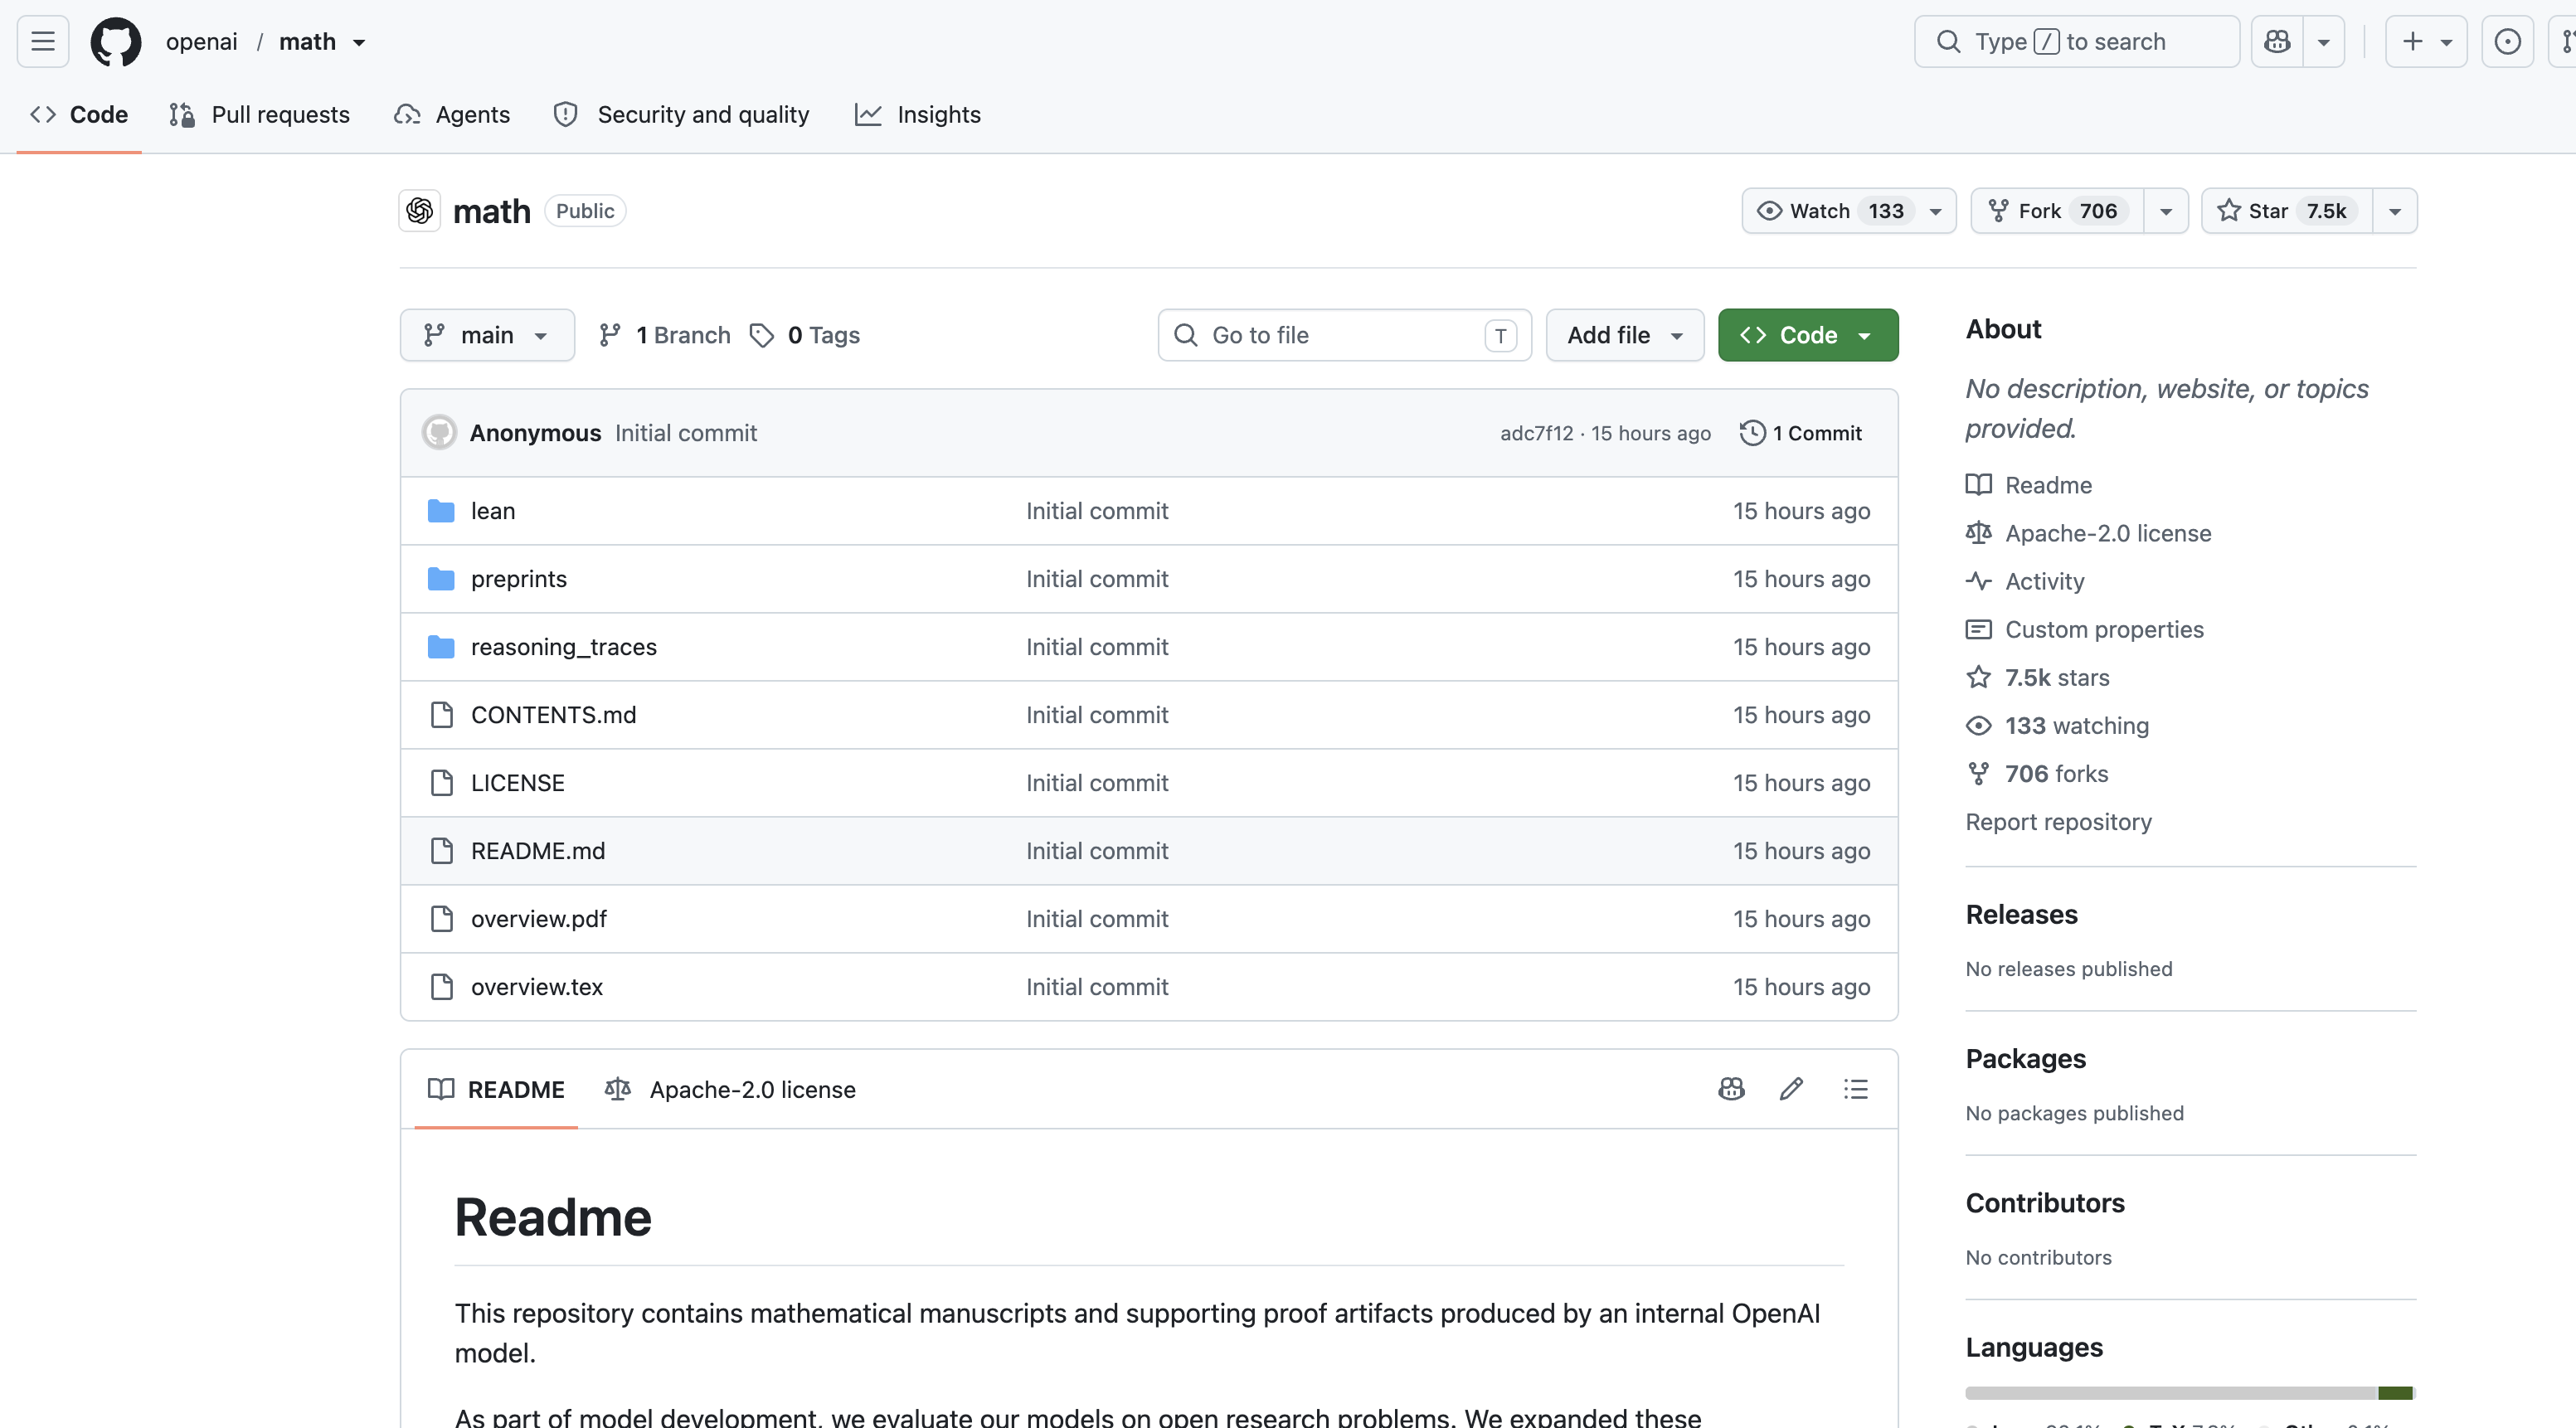Click the overview.pdf file icon

441,919
